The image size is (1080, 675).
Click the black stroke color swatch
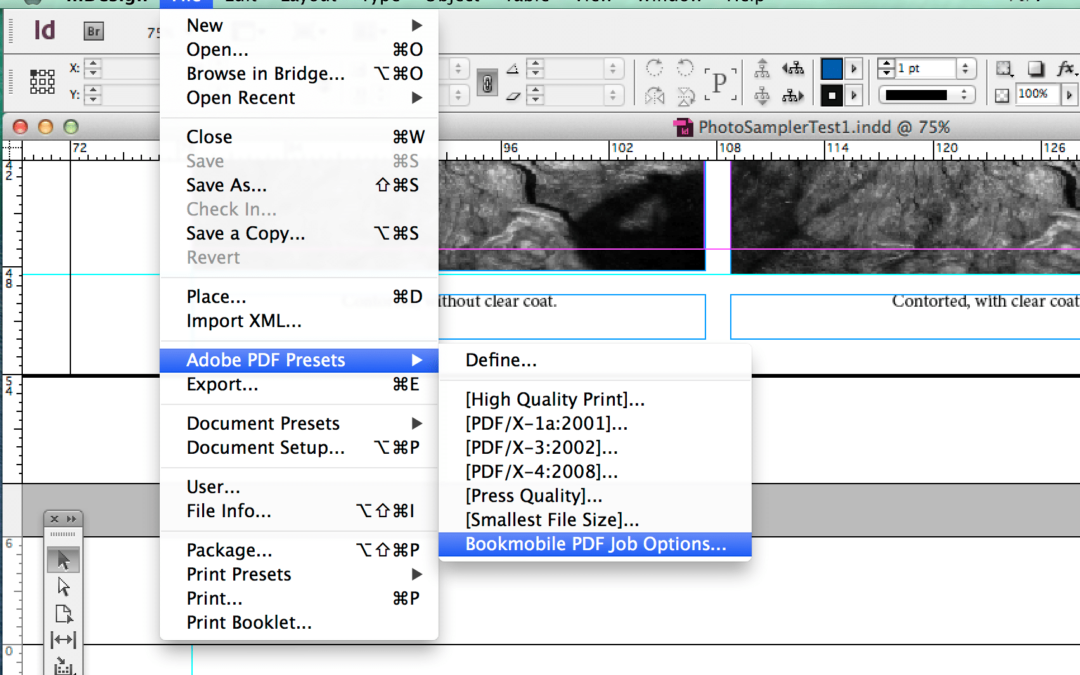point(831,95)
